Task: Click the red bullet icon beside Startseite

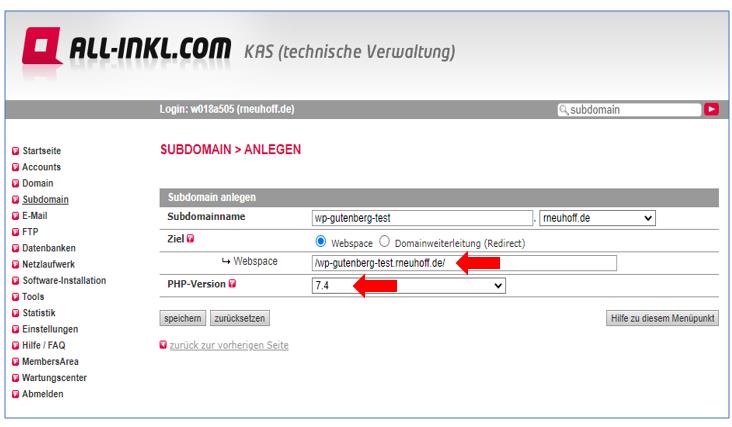Action: (x=14, y=151)
